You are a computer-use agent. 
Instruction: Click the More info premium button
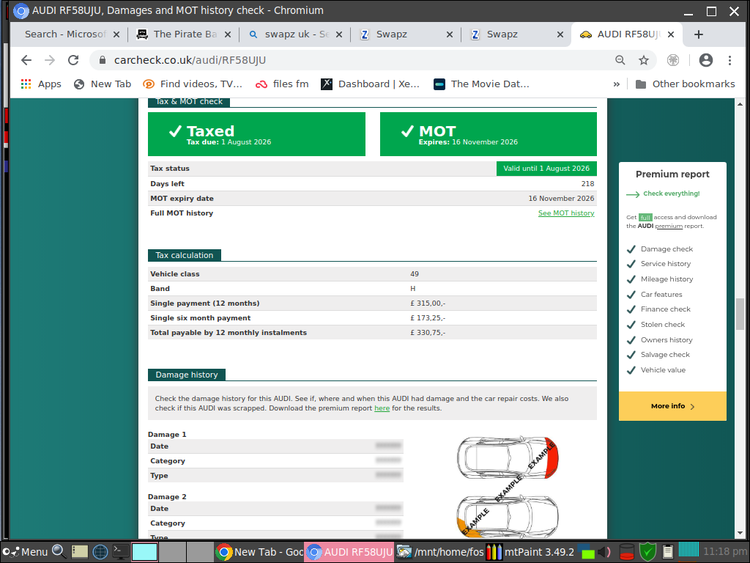[x=672, y=406]
